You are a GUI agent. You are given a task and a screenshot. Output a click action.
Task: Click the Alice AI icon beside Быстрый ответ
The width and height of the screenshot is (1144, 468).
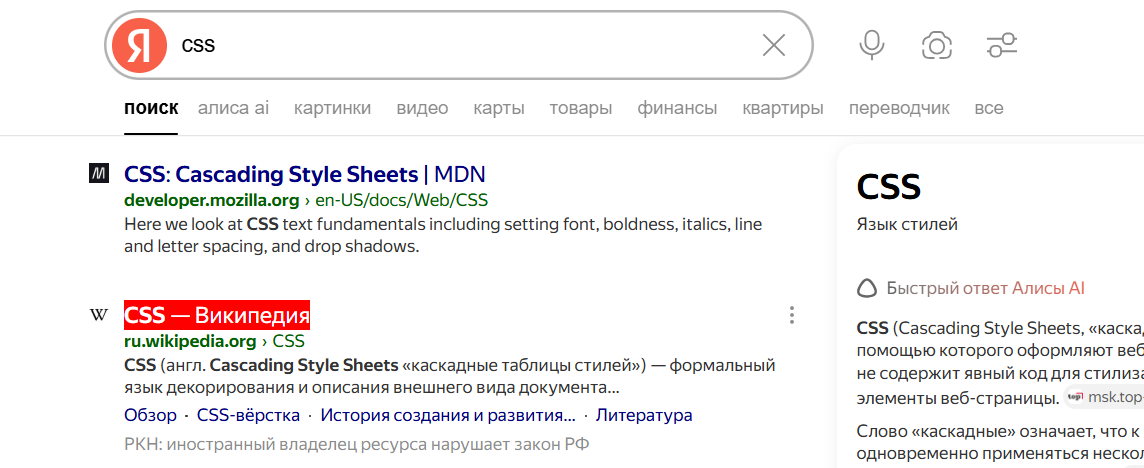866,288
